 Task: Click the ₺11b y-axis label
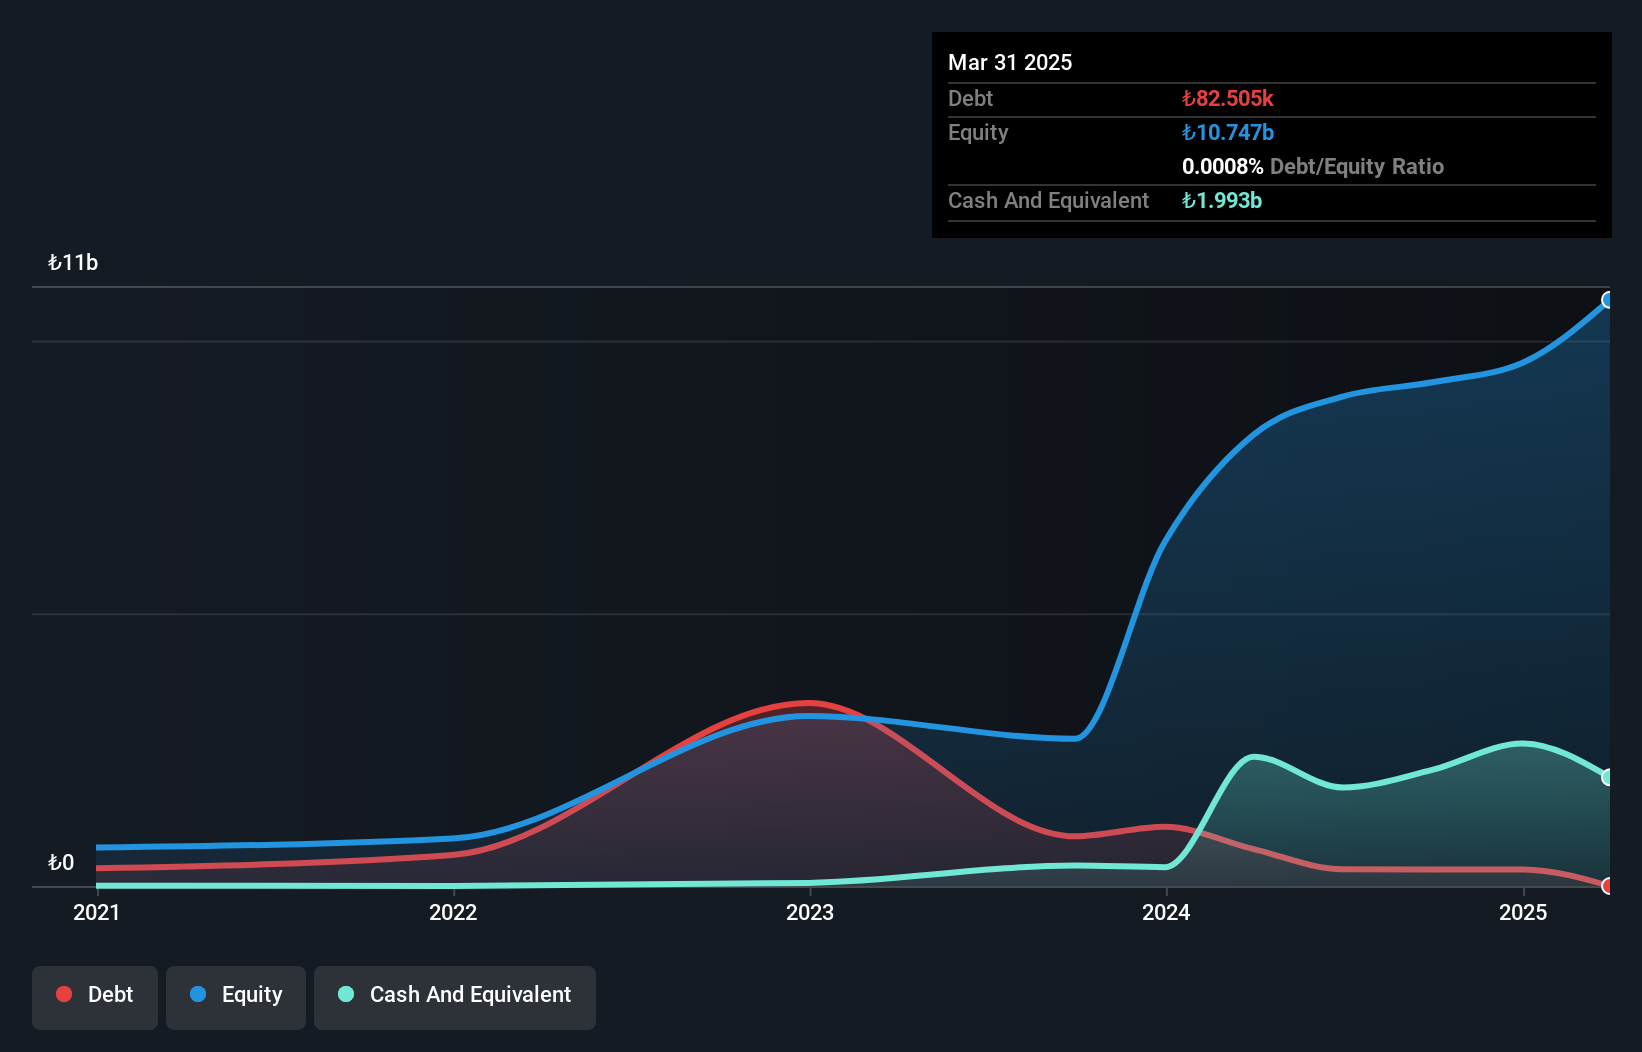point(73,263)
